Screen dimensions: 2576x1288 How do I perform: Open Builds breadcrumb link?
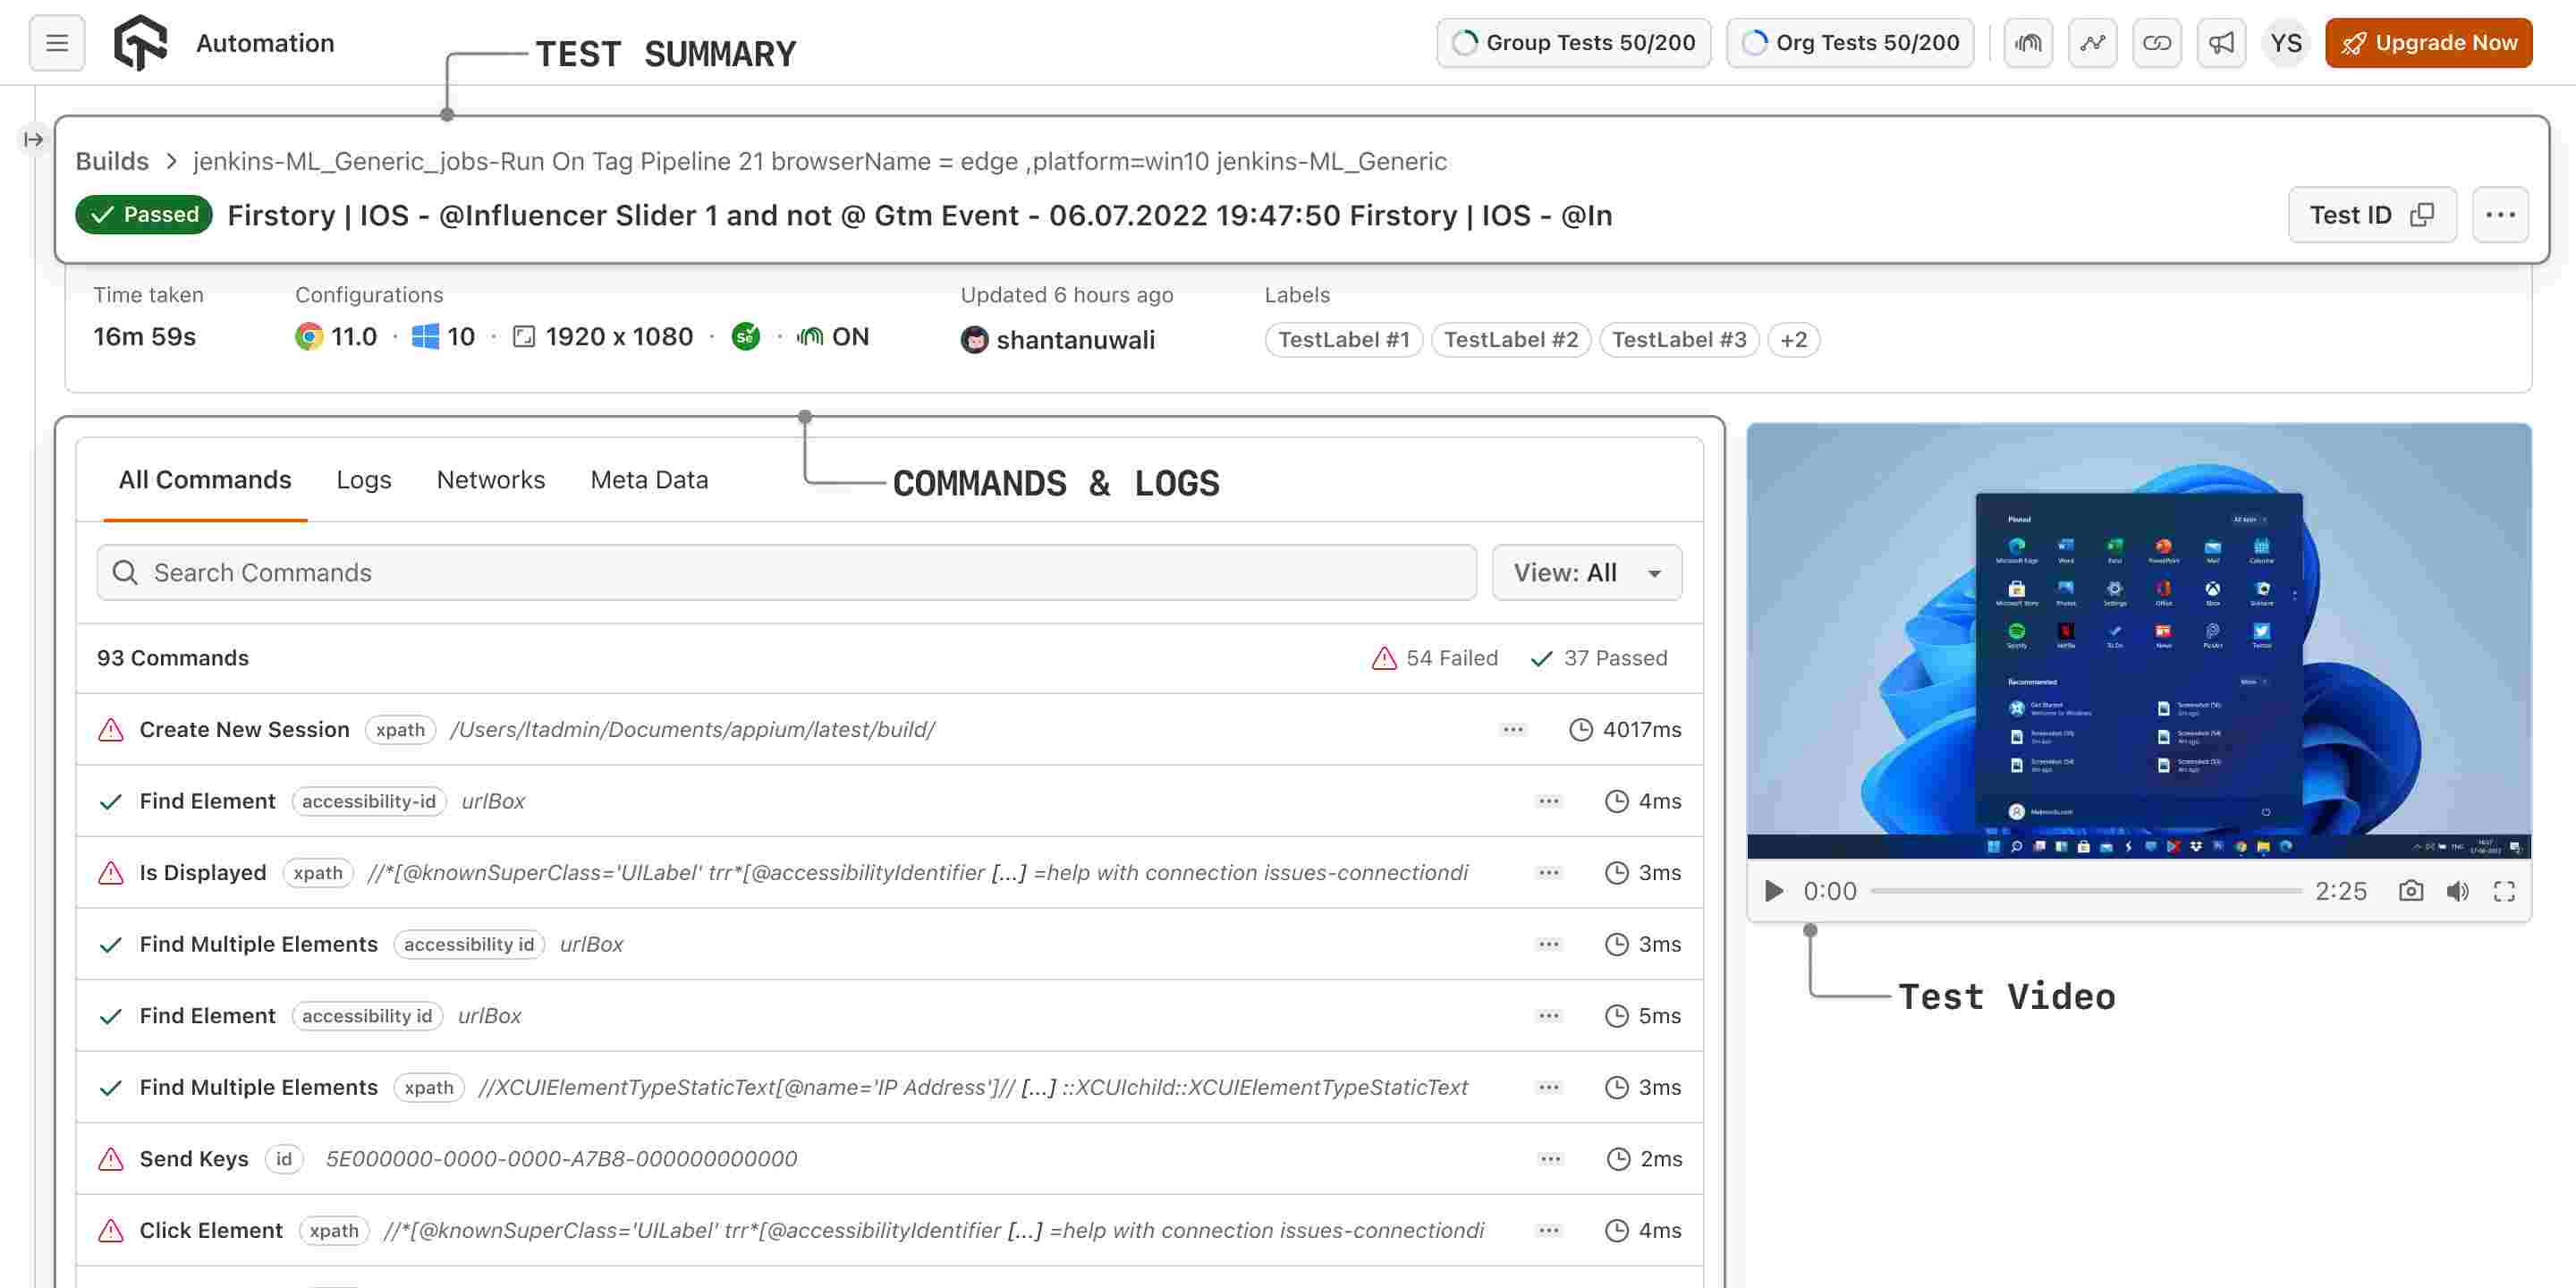[112, 162]
